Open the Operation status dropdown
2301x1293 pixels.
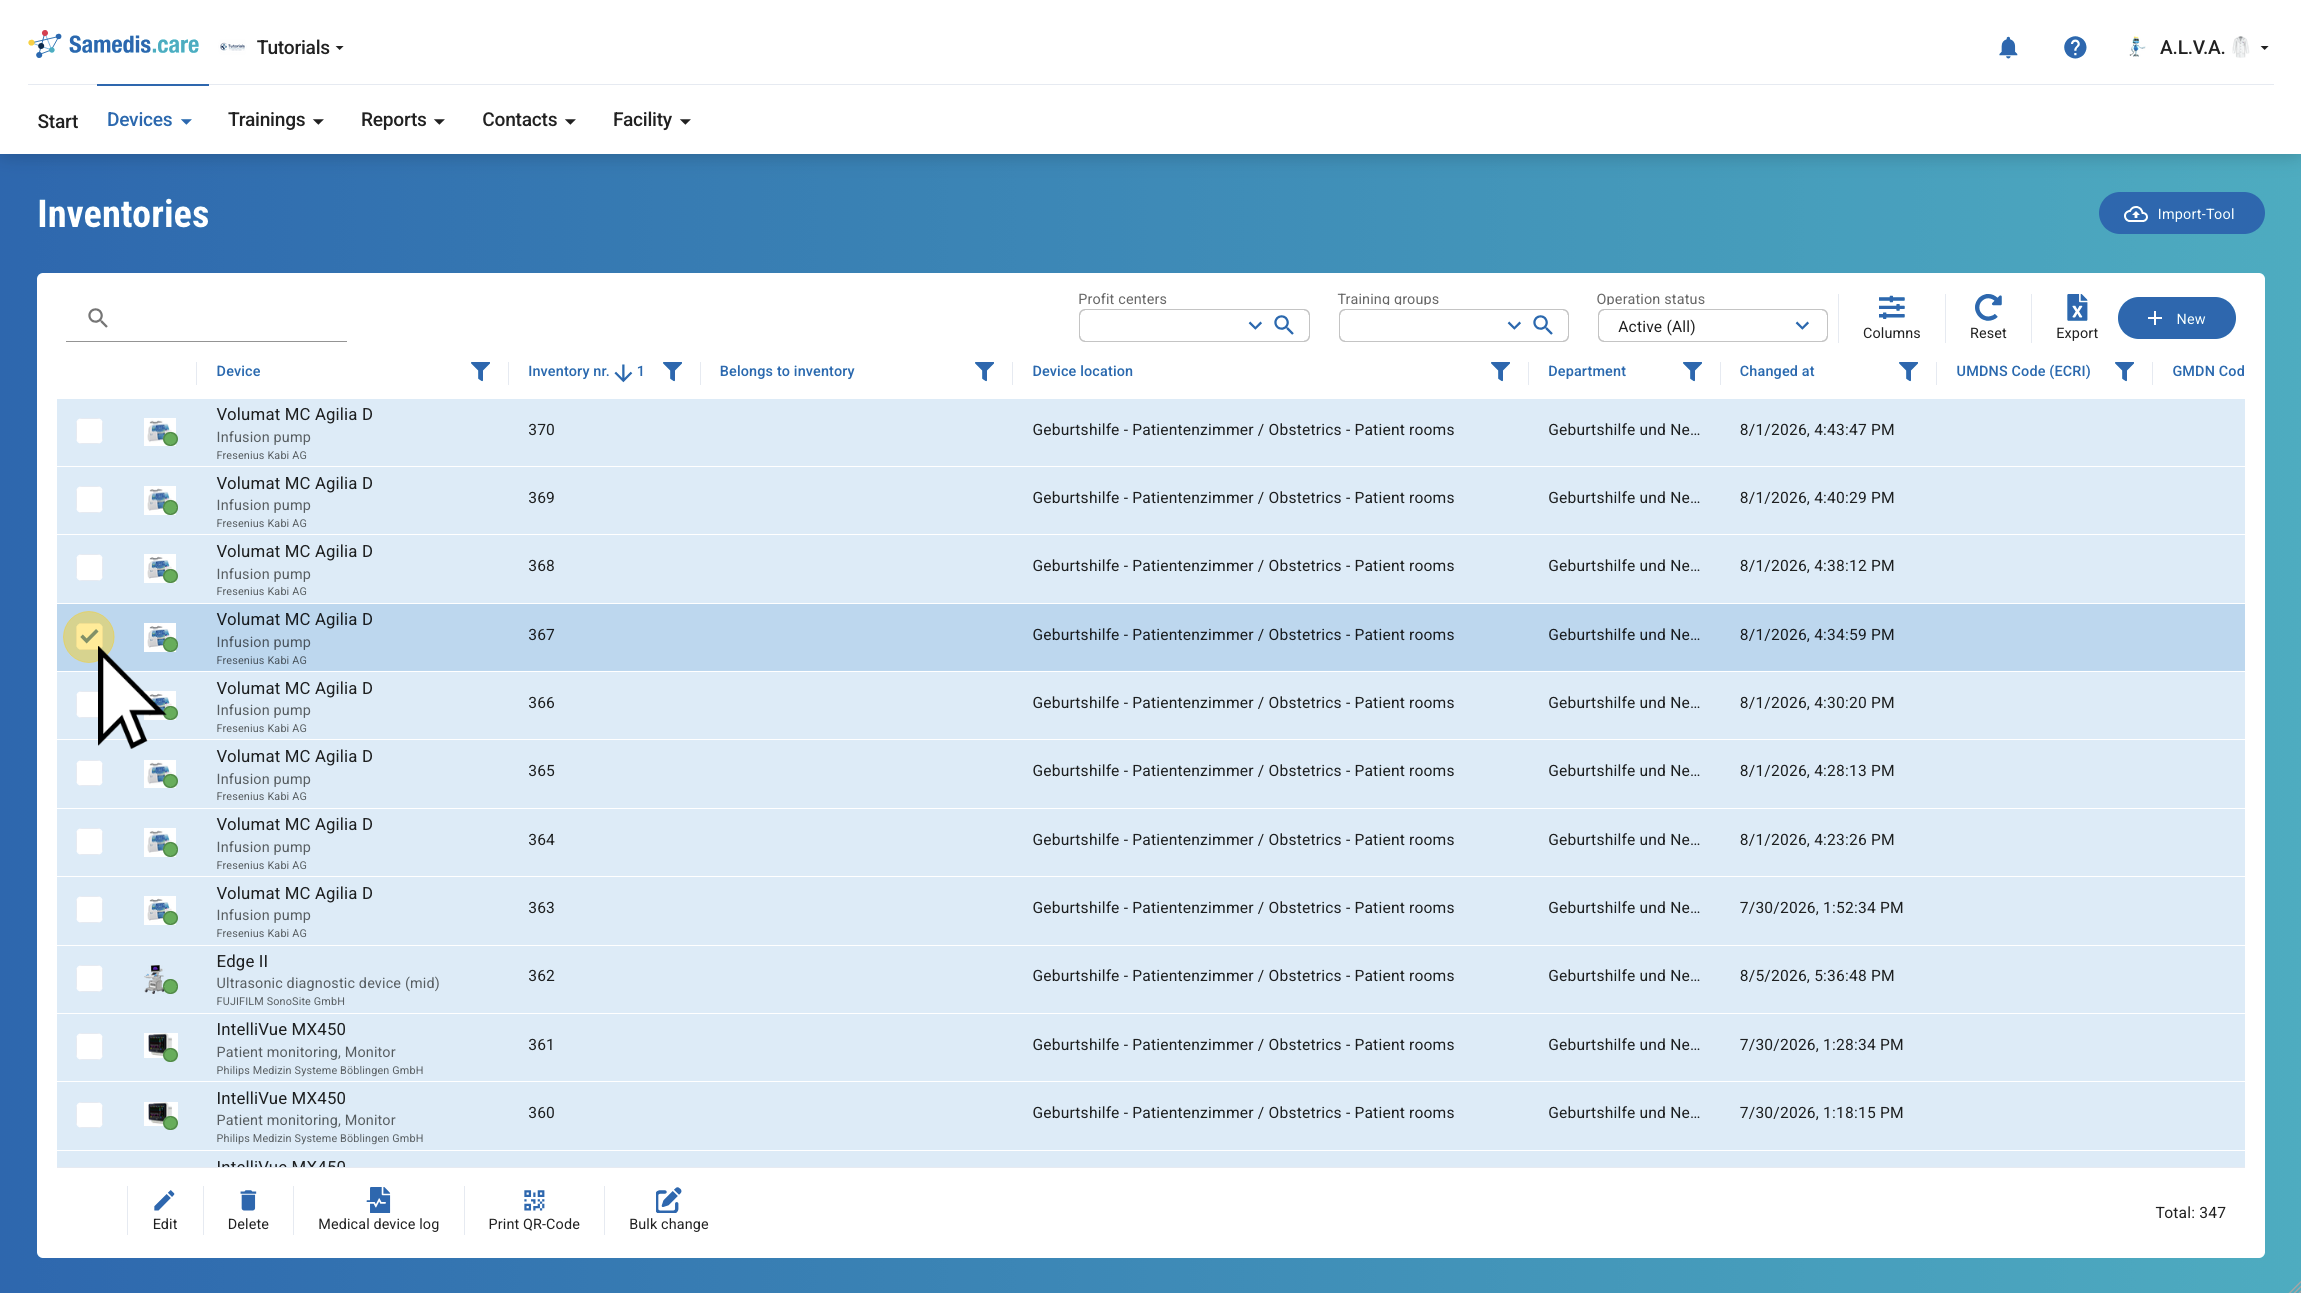(x=1712, y=326)
